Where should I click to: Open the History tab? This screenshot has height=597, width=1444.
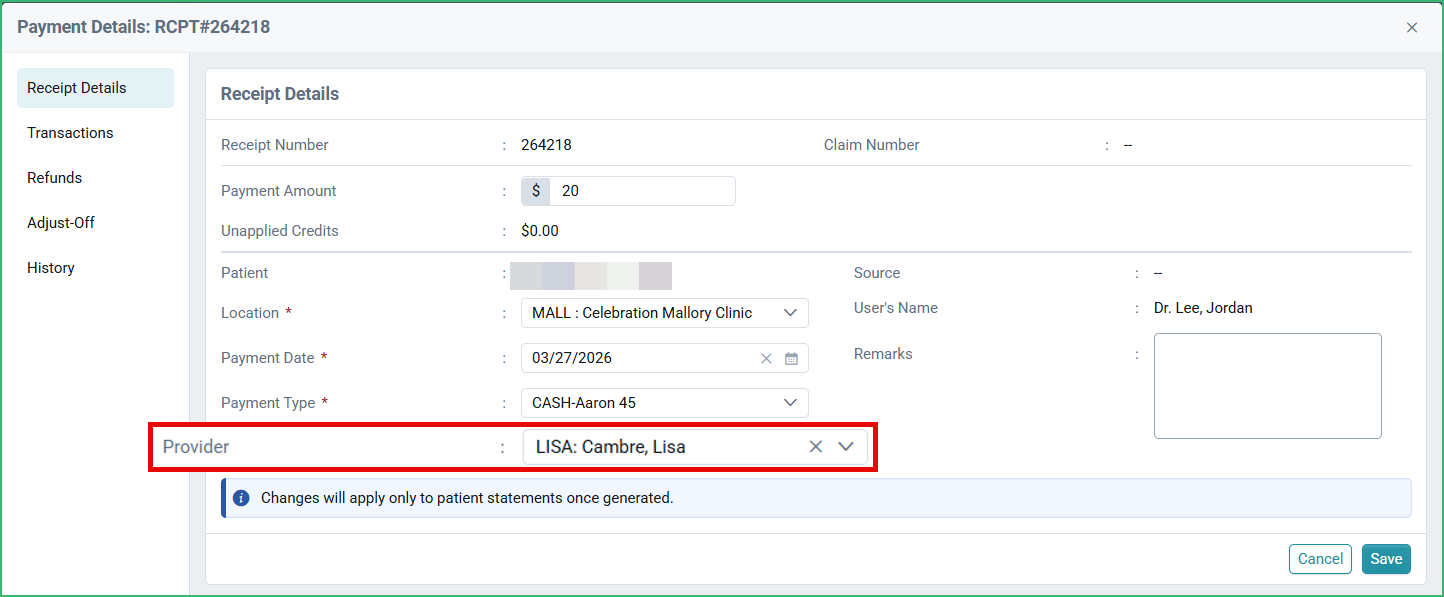[x=95, y=268]
